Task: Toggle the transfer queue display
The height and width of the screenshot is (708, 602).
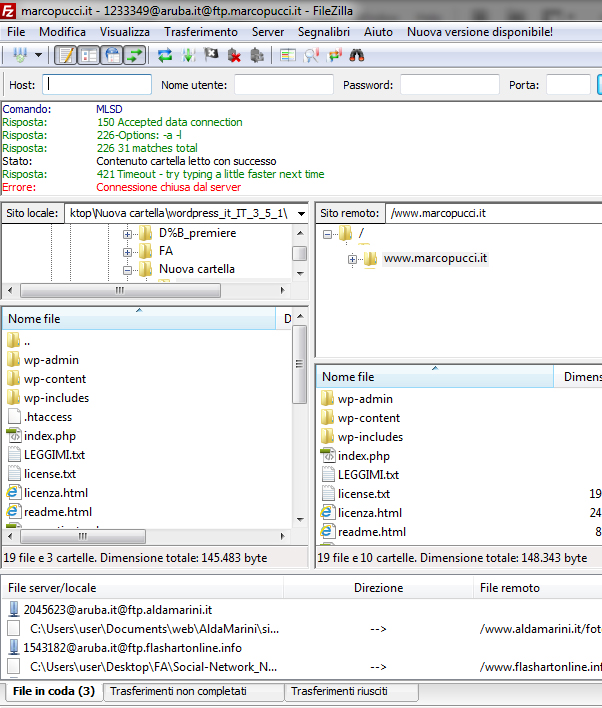Action: tap(135, 56)
